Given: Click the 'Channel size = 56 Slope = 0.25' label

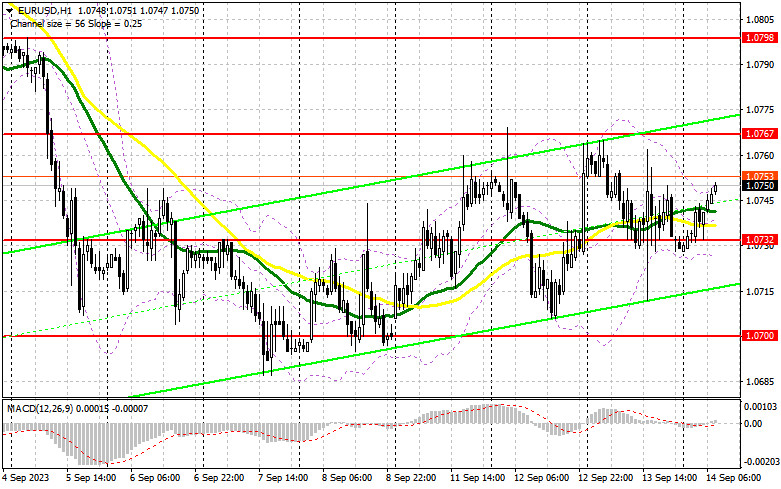Looking at the screenshot, I should pos(76,24).
